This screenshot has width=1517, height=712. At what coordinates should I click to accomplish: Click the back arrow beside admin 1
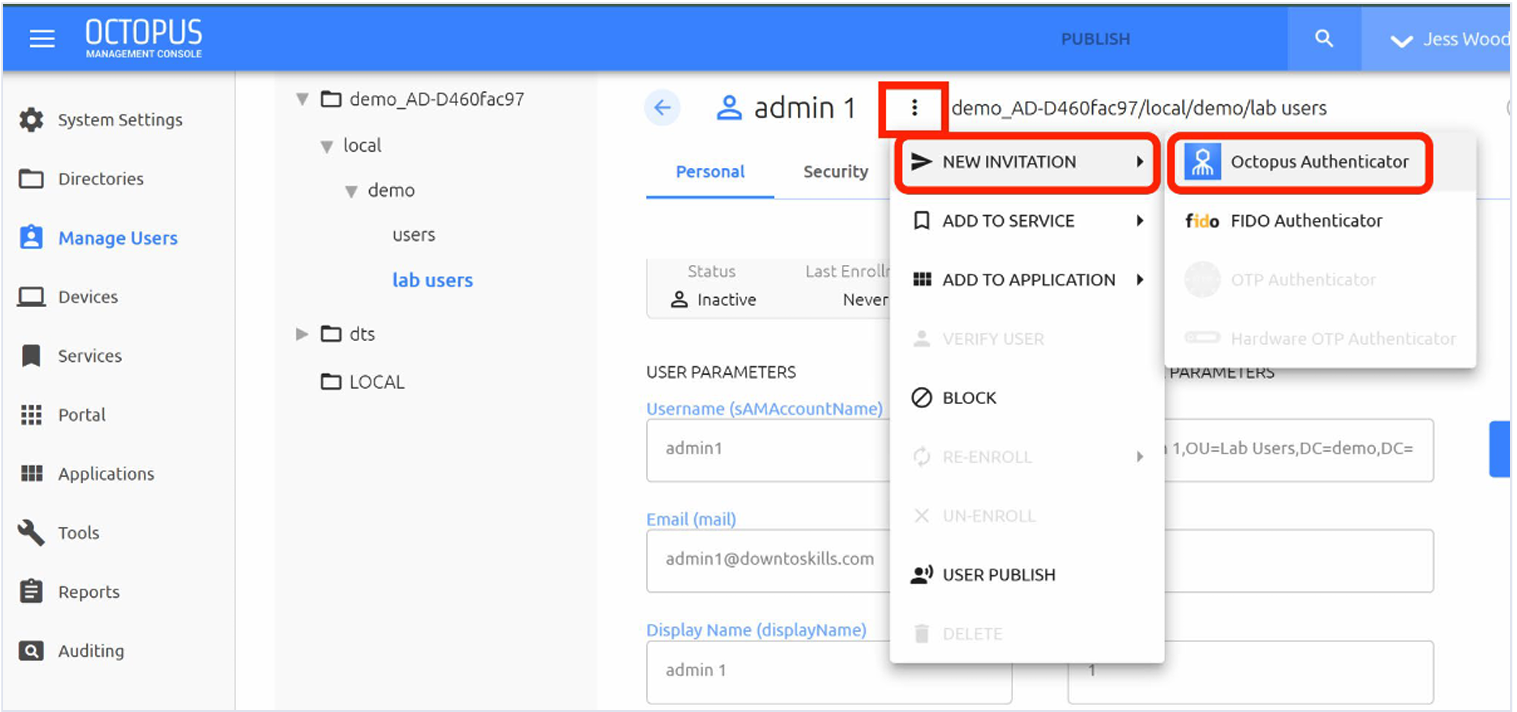[x=662, y=108]
